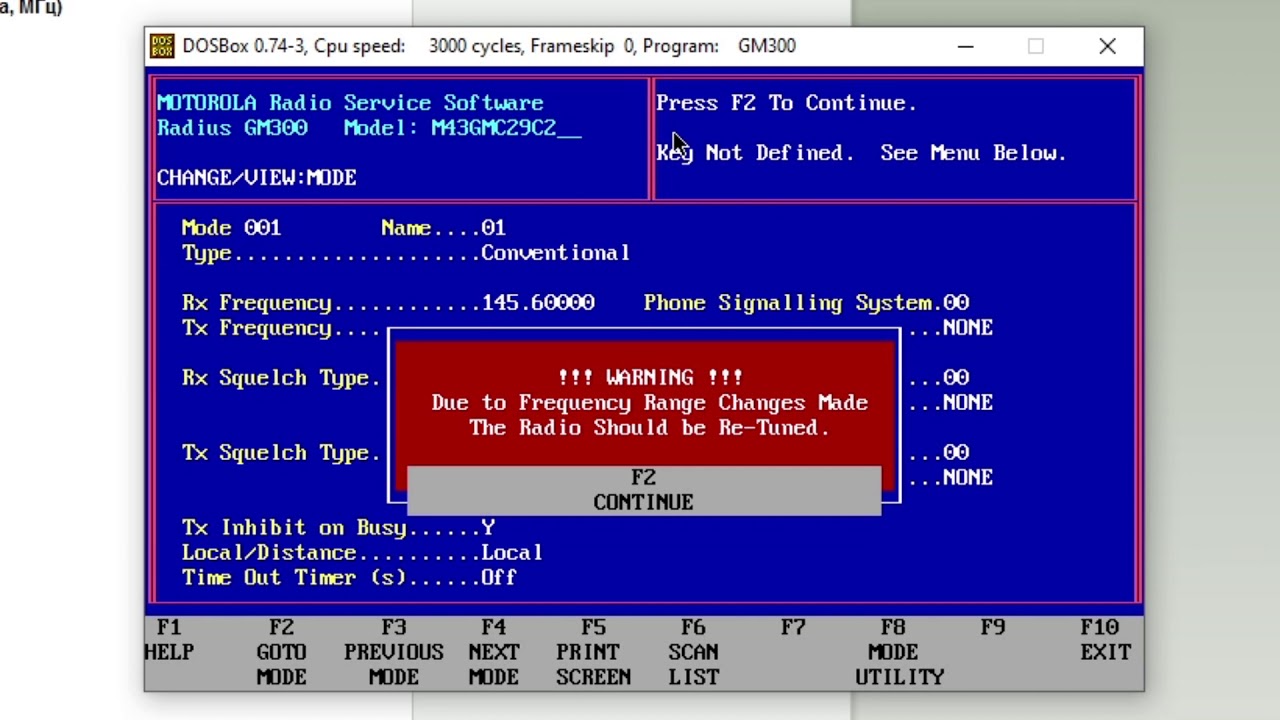The image size is (1280, 720).
Task: Click the '!!! WARNING !!!' heading
Action: tap(650, 378)
